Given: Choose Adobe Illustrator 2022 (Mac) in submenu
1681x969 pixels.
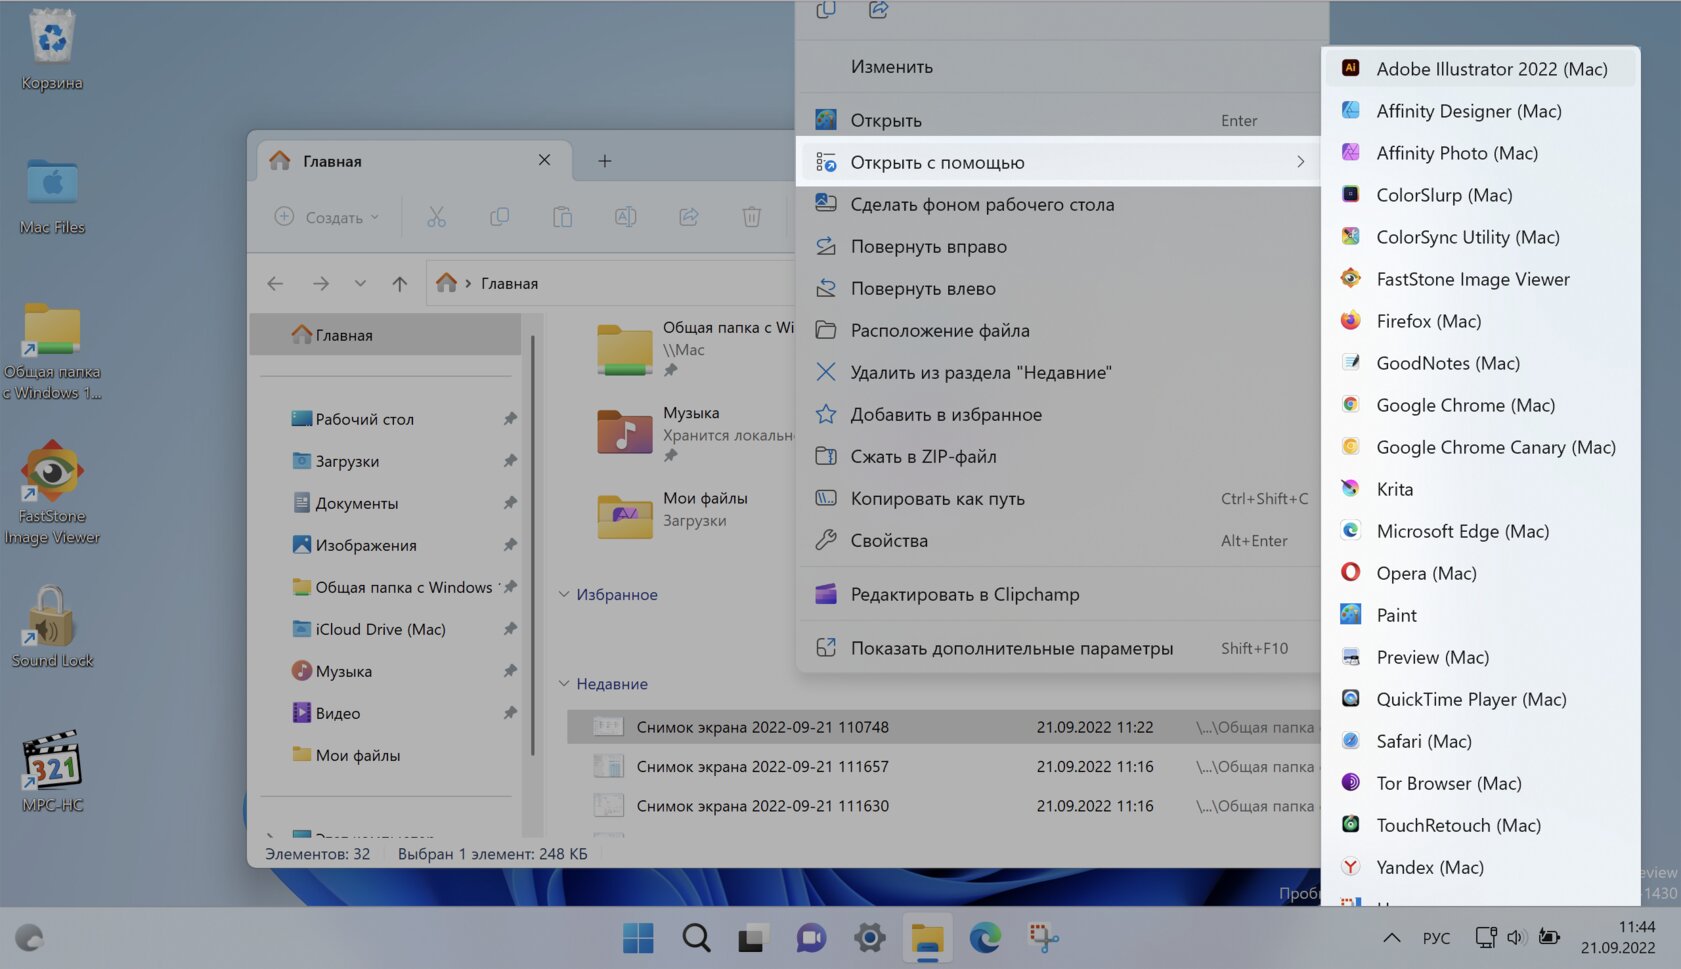Looking at the screenshot, I should (1491, 69).
